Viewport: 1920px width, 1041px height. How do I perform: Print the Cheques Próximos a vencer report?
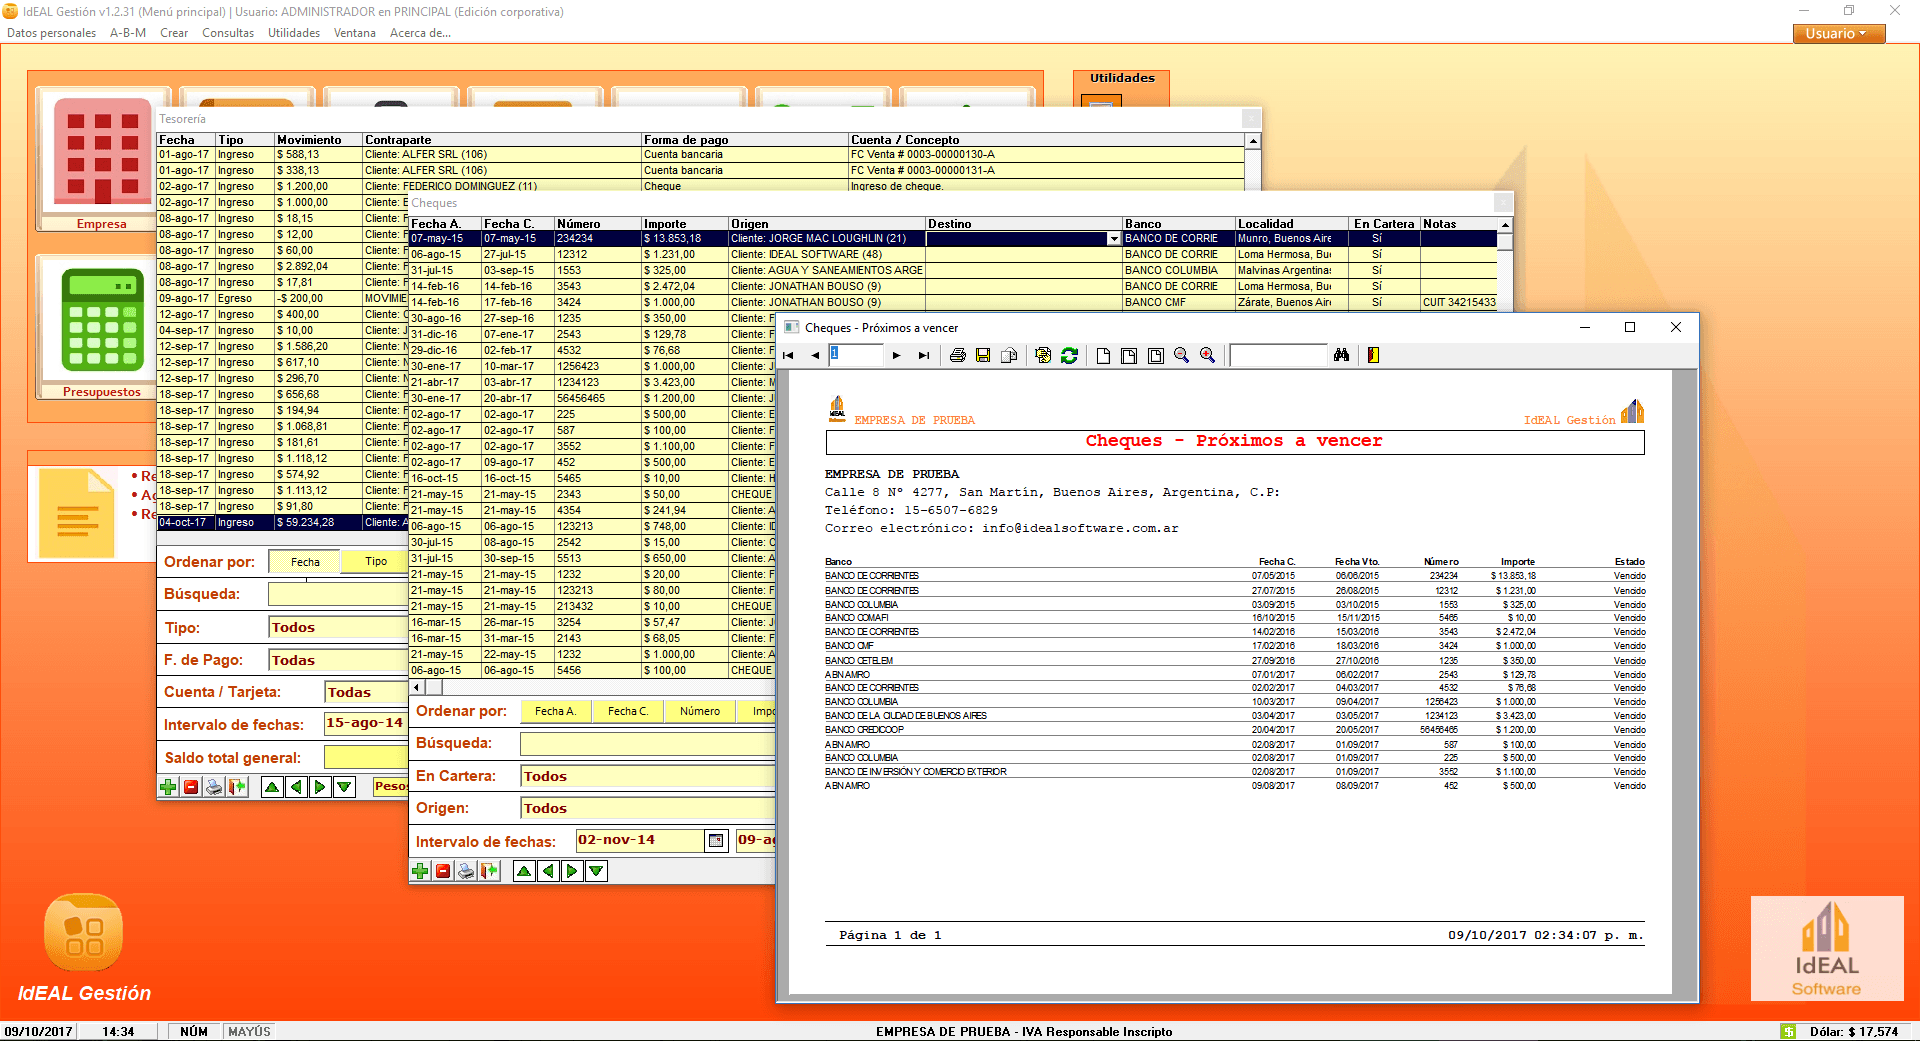click(x=958, y=355)
